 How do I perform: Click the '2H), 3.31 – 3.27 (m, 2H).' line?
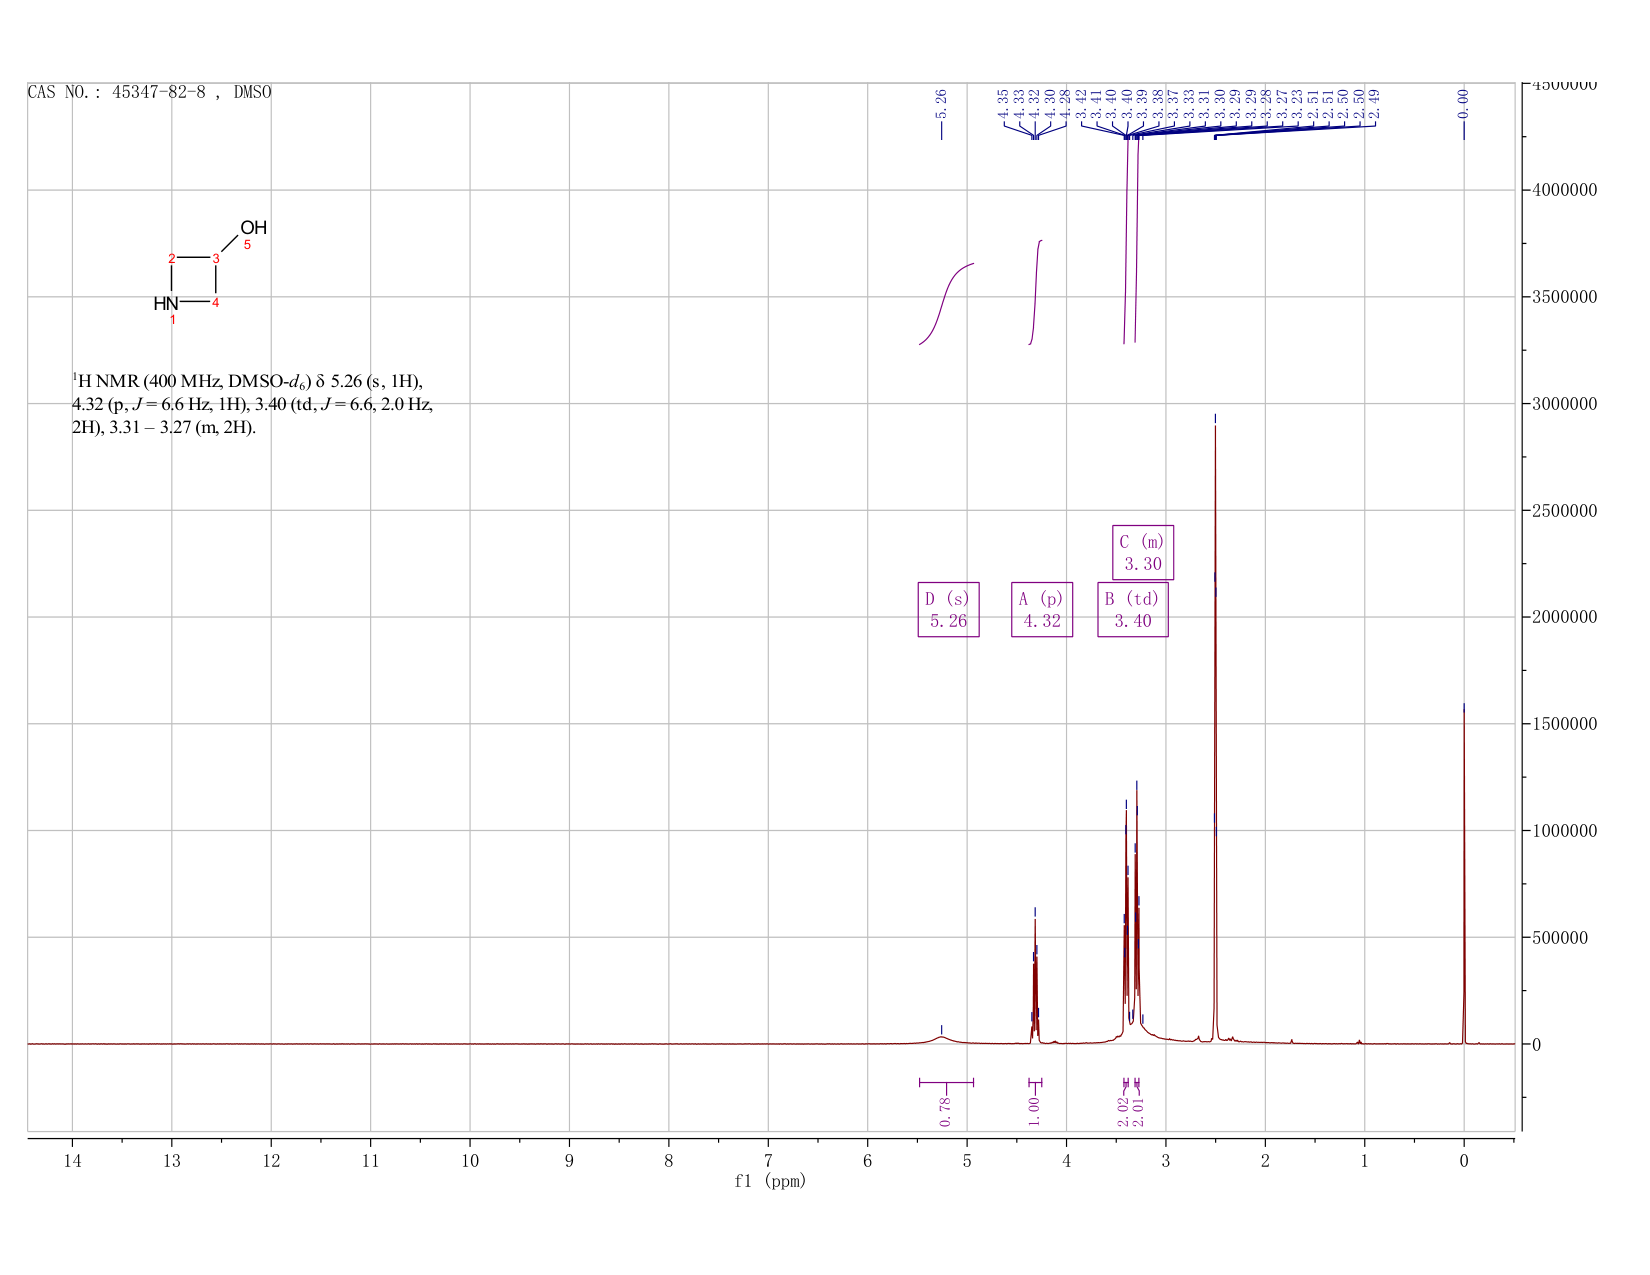coord(164,427)
